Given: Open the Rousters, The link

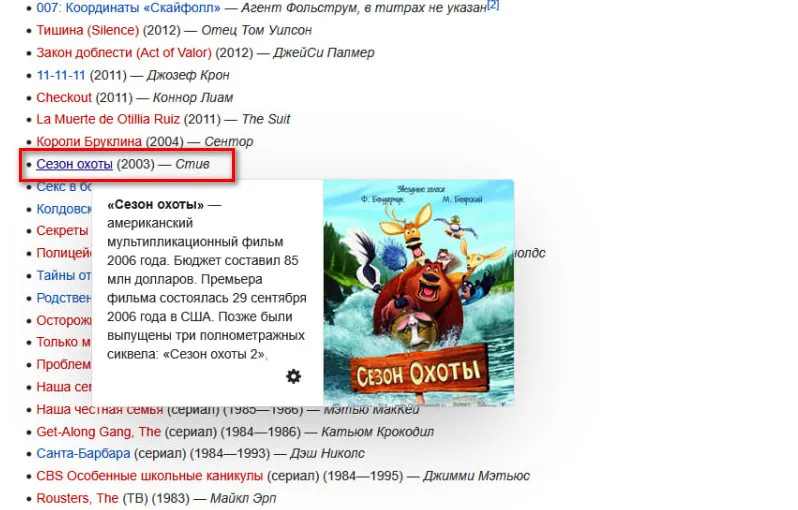Looking at the screenshot, I should [x=77, y=498].
